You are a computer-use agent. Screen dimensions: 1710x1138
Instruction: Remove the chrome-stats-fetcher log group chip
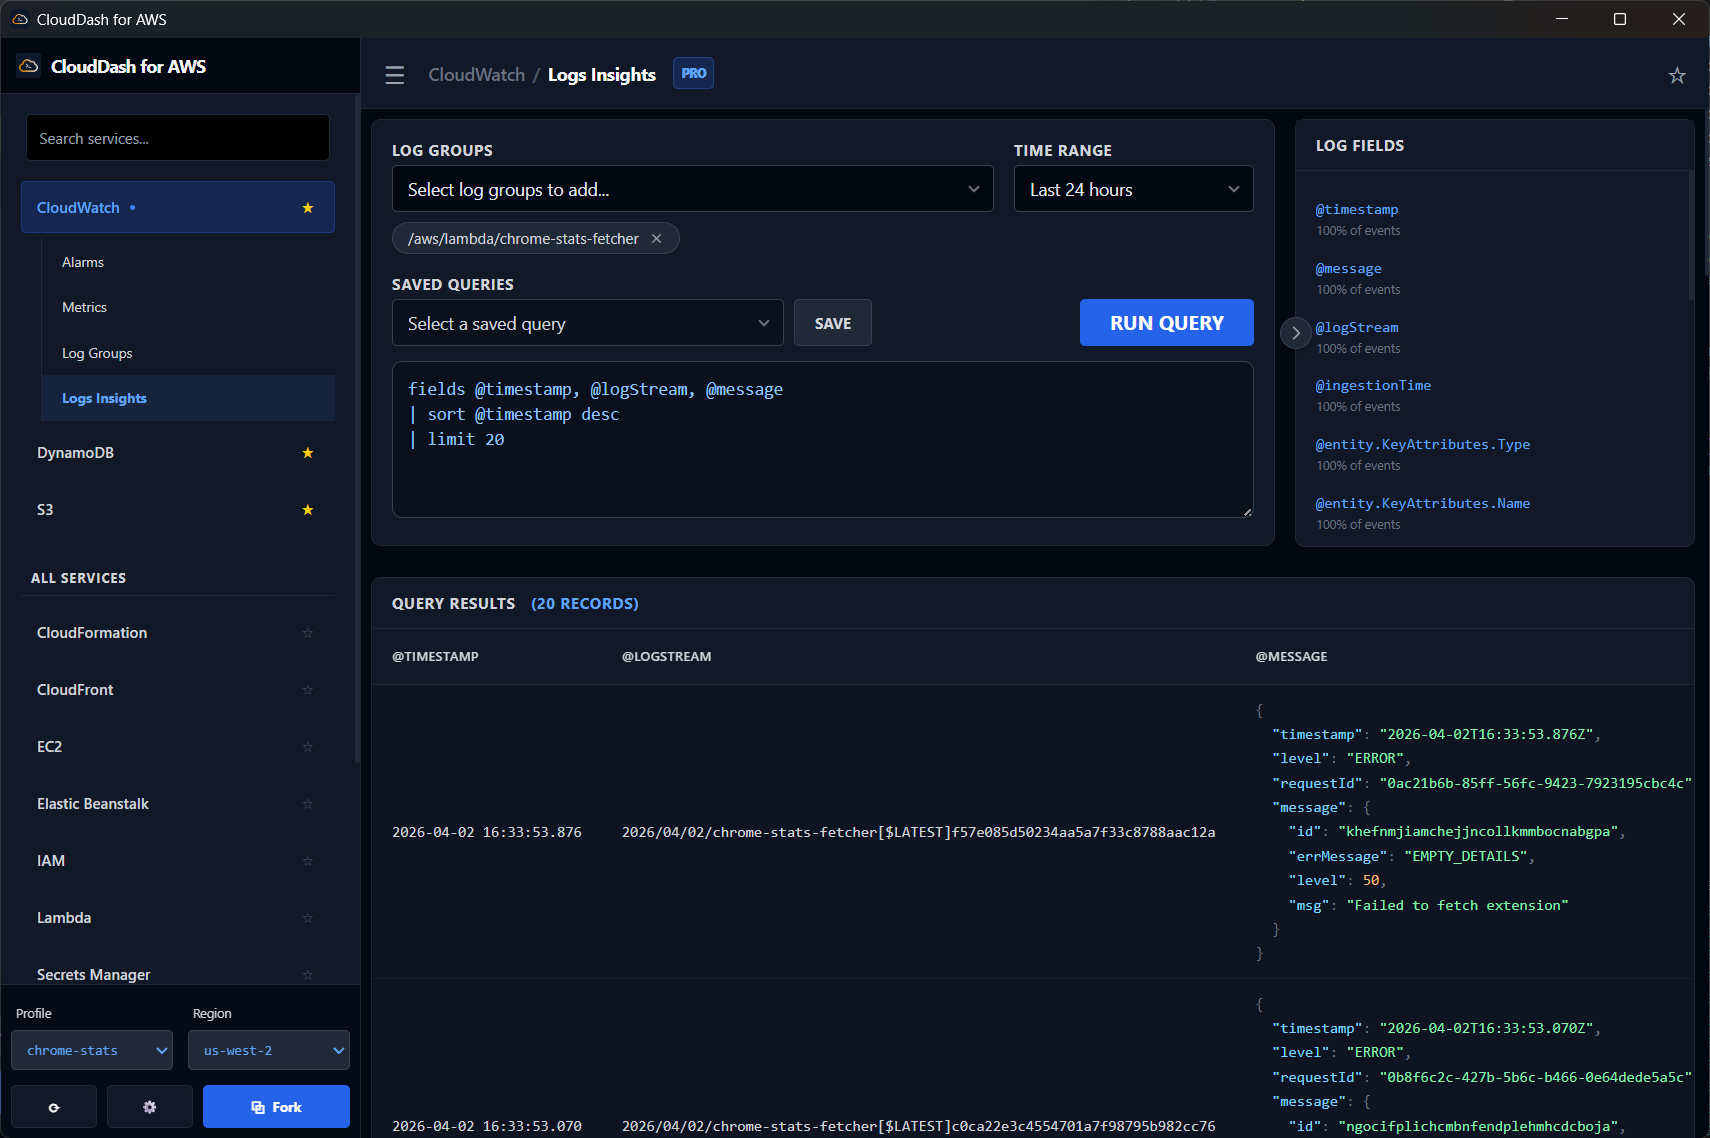[x=656, y=238]
